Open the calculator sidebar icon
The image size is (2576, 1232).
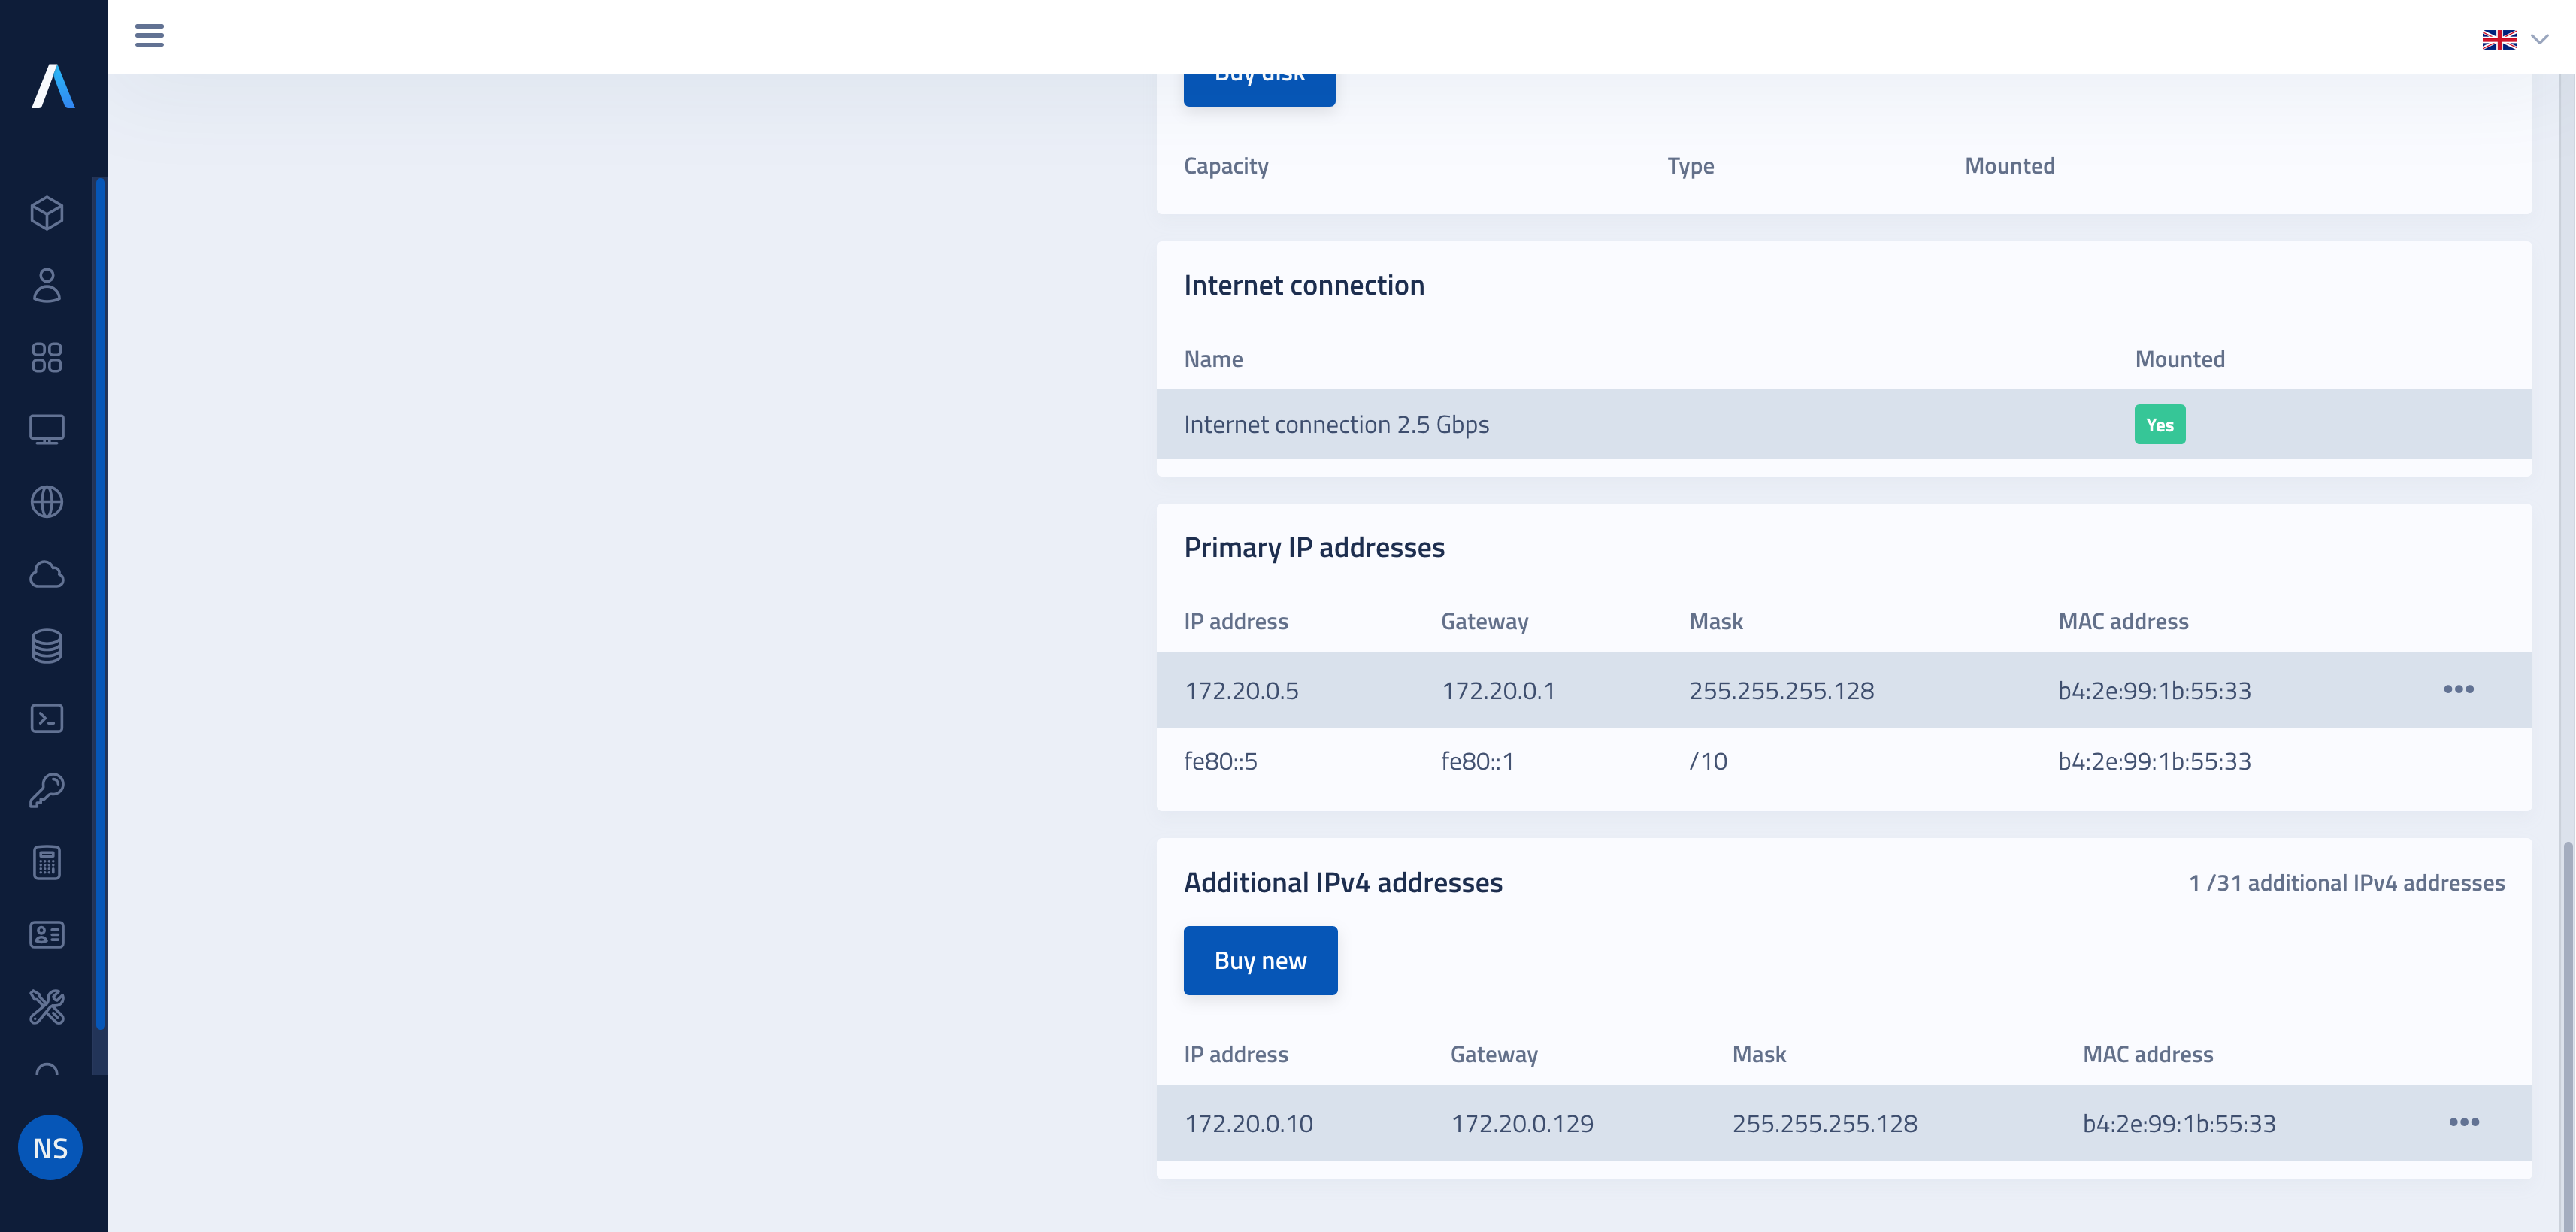(47, 862)
